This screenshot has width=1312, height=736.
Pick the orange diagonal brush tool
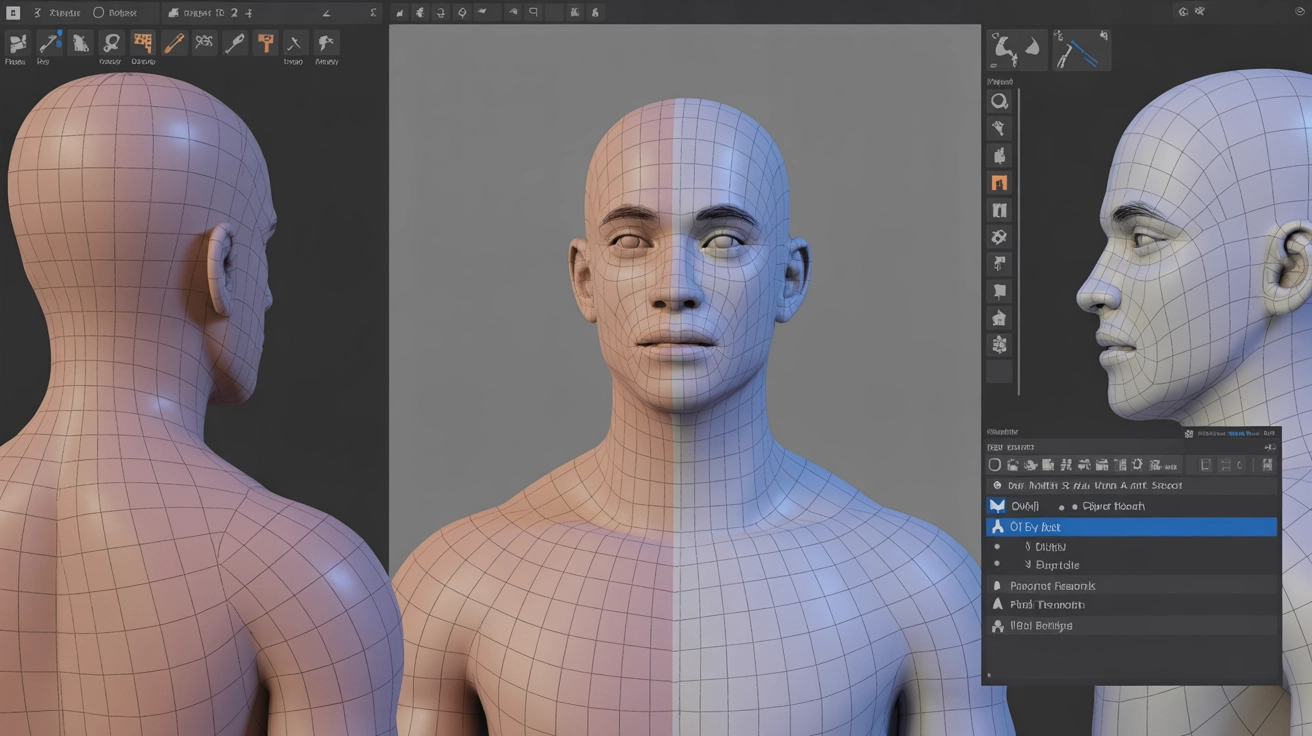coord(174,43)
